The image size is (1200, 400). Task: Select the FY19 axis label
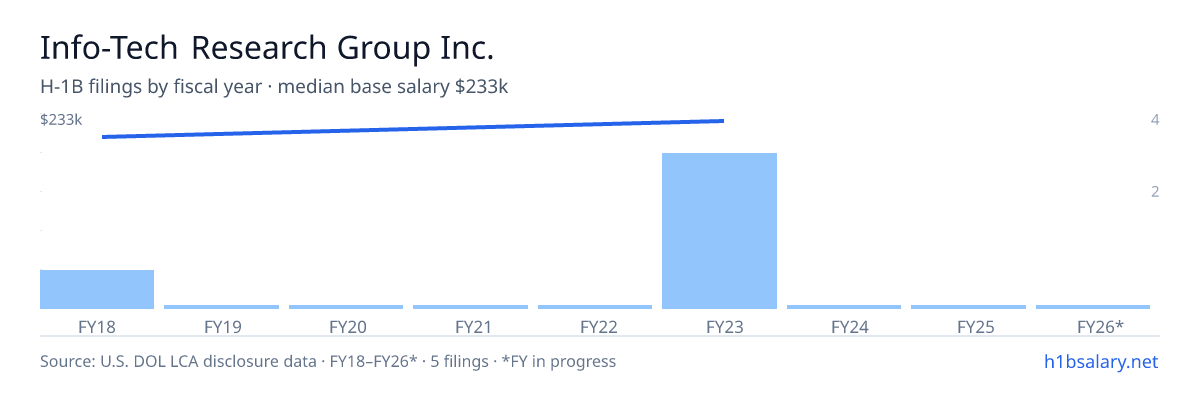tap(221, 327)
